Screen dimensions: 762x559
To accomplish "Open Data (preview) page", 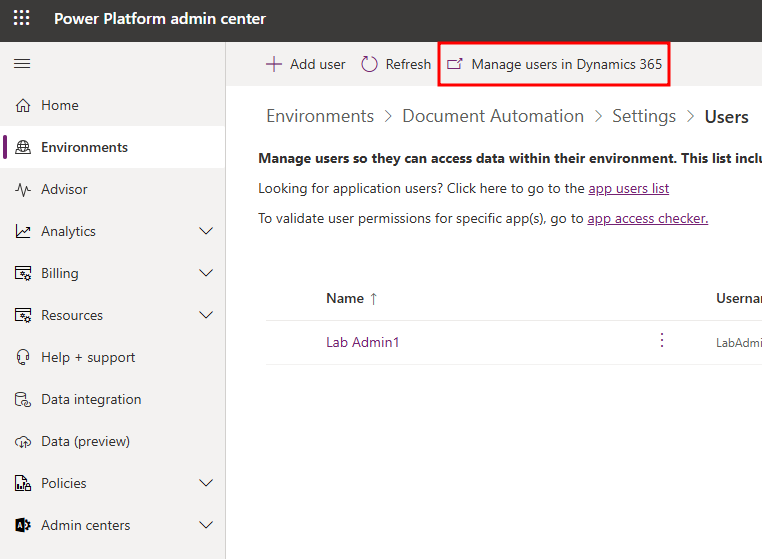I will (113, 441).
